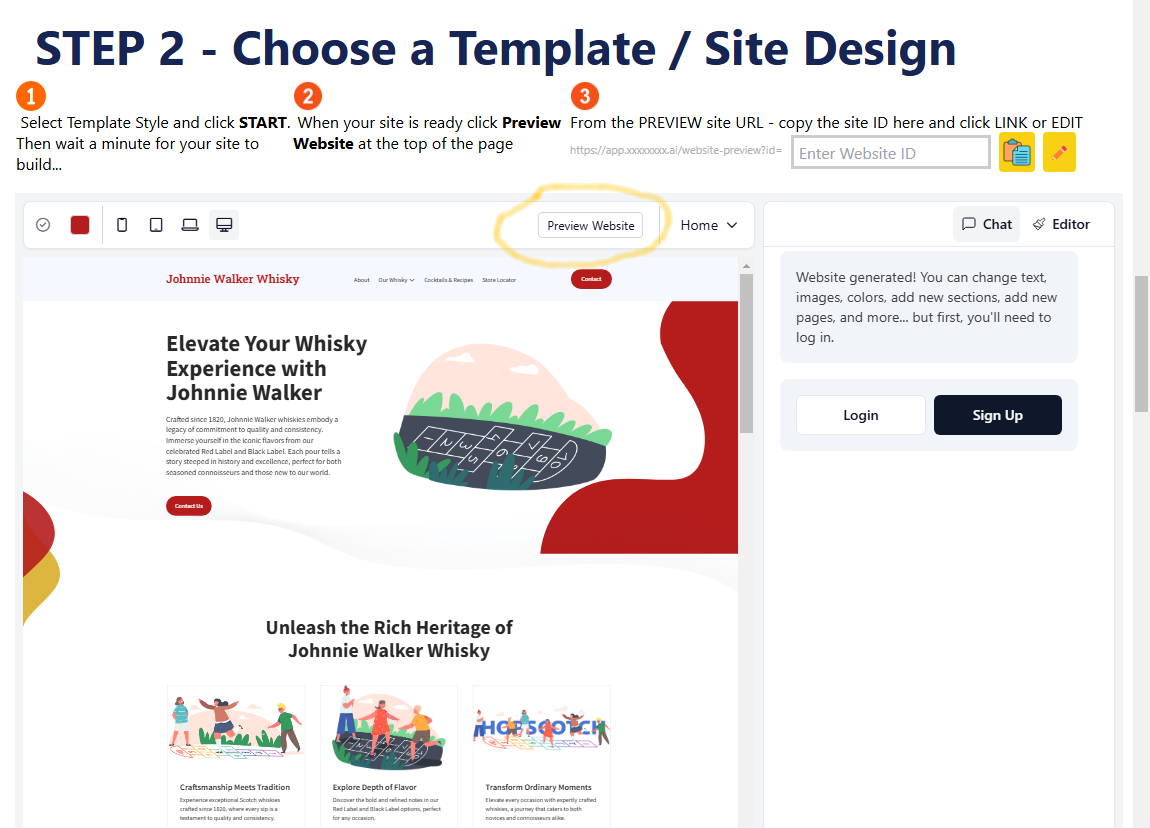Image resolution: width=1150 pixels, height=828 pixels.
Task: Click the preview pane scrollbar up arrow
Action: pyautogui.click(x=746, y=266)
